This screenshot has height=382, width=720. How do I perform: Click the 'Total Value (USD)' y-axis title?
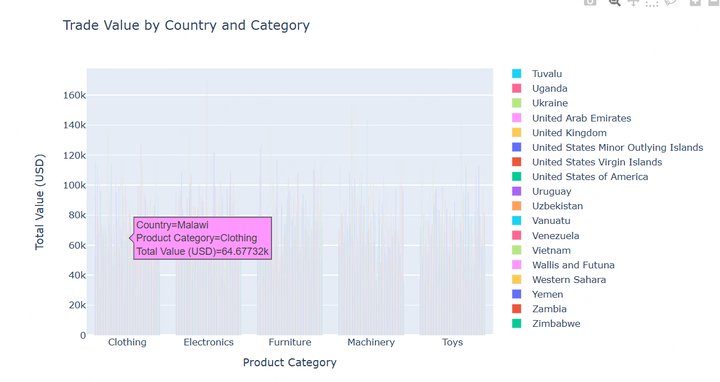[x=39, y=202]
